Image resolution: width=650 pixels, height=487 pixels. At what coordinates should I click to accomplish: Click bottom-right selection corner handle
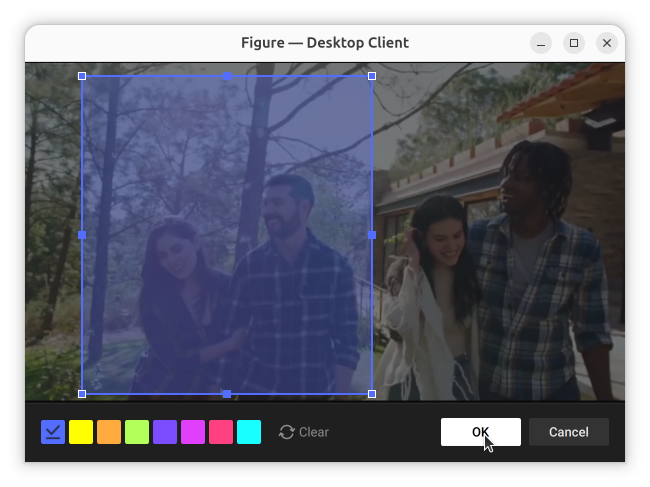pos(372,394)
